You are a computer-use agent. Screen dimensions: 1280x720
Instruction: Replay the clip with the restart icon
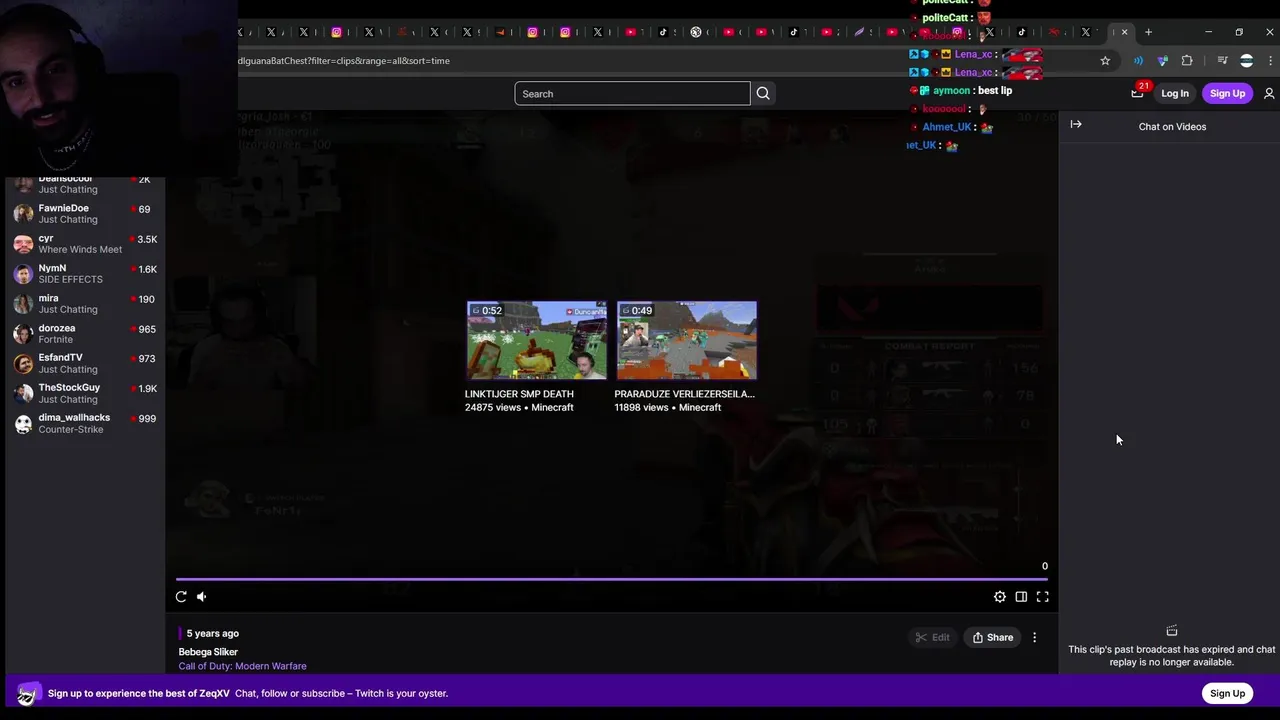coord(181,597)
